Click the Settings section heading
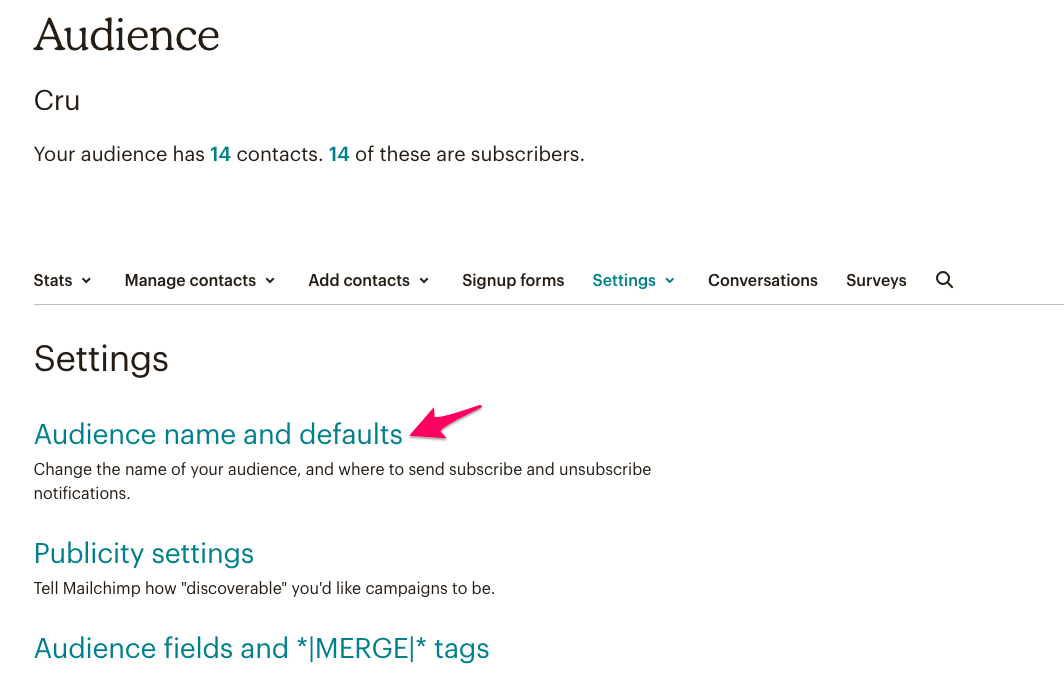Screen dimensions: 1064x673 (x=101, y=359)
